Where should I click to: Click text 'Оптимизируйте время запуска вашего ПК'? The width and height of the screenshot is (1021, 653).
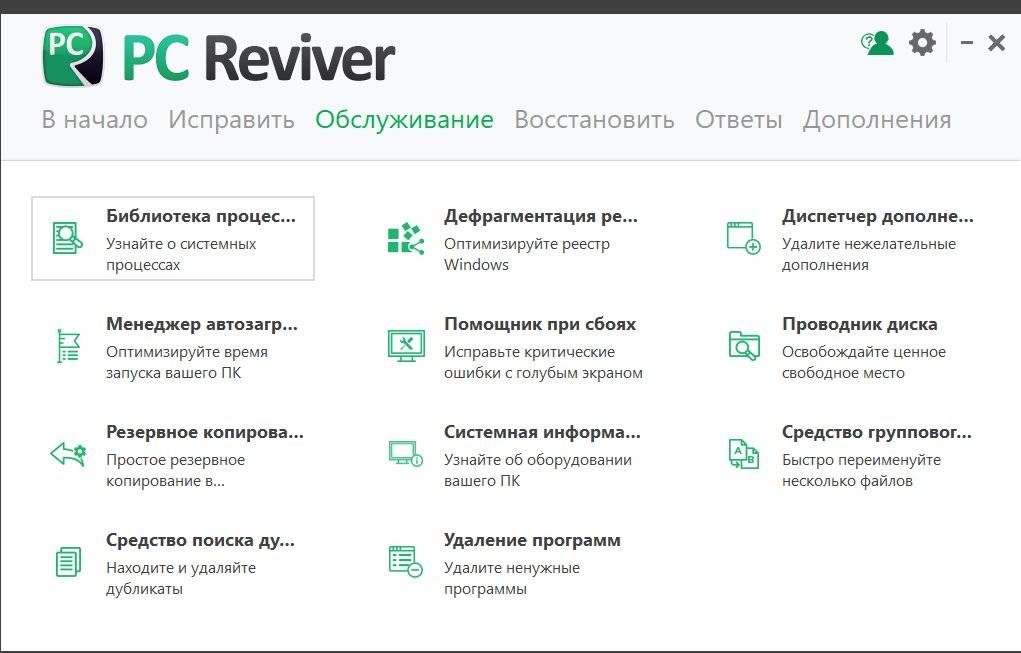click(187, 363)
